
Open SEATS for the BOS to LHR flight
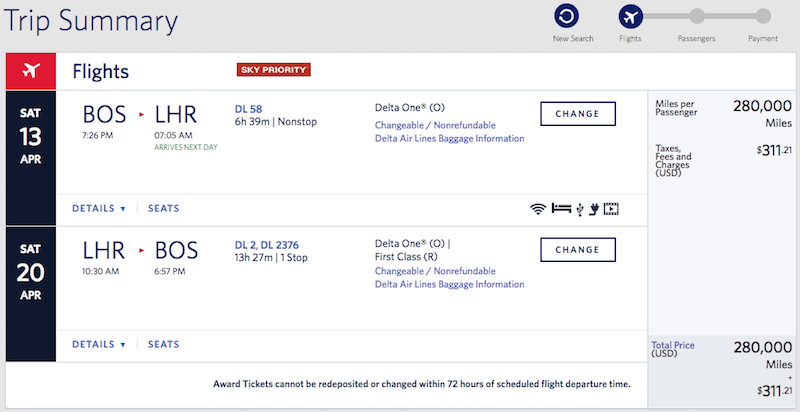click(x=163, y=209)
